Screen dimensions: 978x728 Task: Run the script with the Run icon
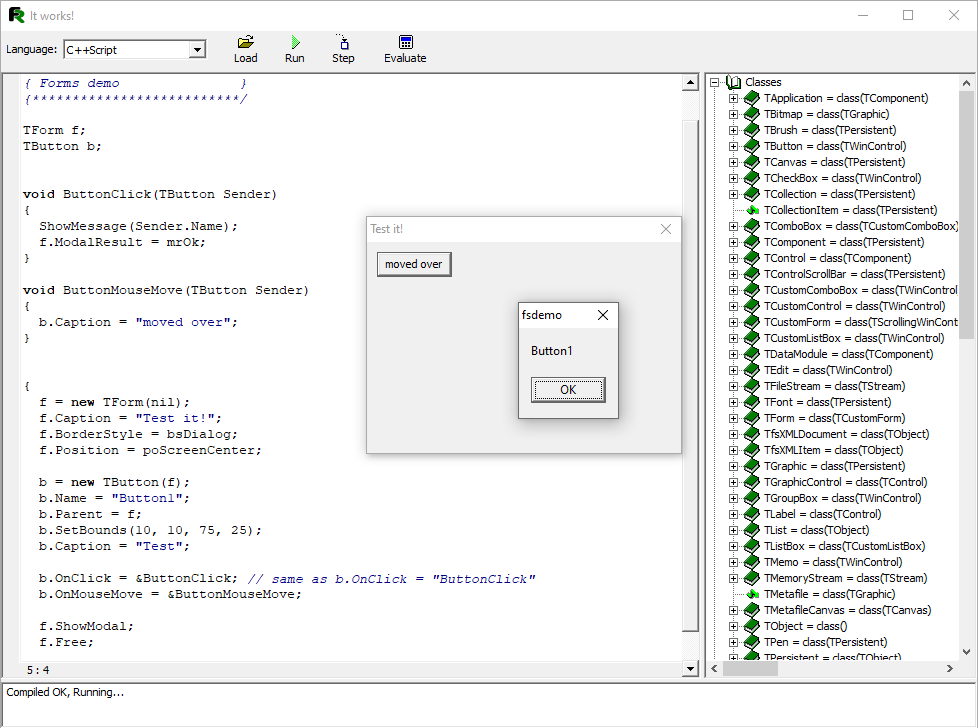[x=294, y=42]
